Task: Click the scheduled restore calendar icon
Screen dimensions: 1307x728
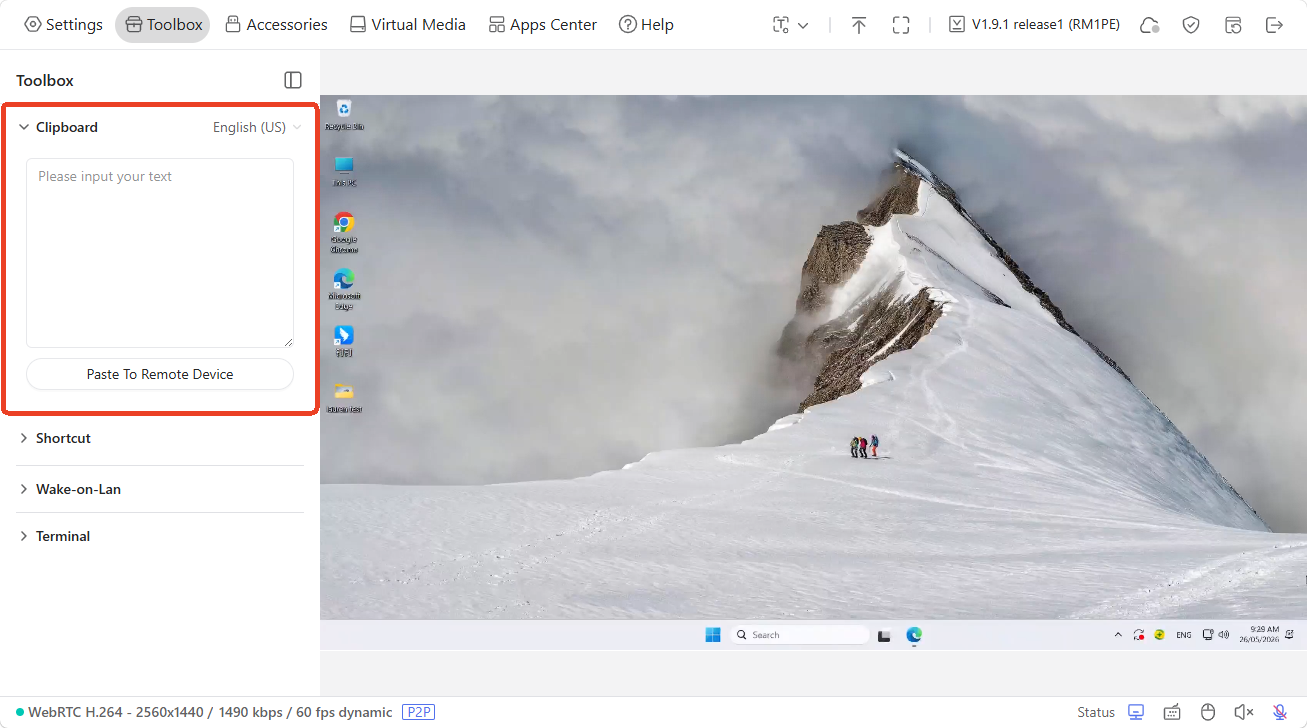Action: point(1233,25)
